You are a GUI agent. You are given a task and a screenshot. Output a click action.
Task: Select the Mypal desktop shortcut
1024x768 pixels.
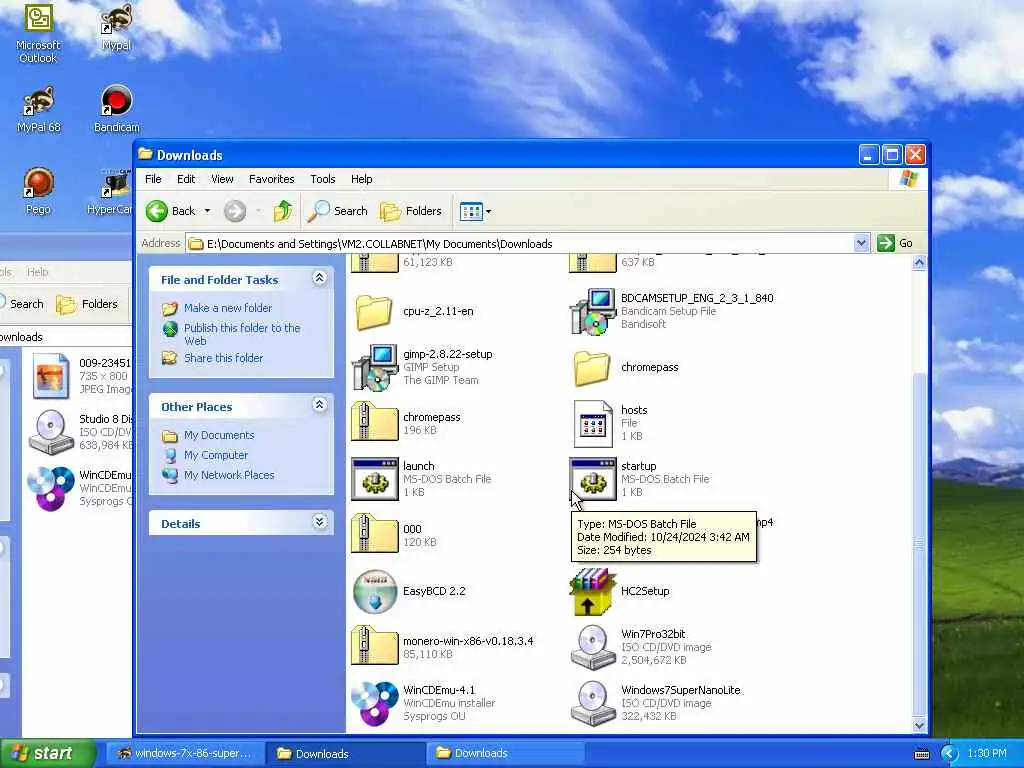116,27
